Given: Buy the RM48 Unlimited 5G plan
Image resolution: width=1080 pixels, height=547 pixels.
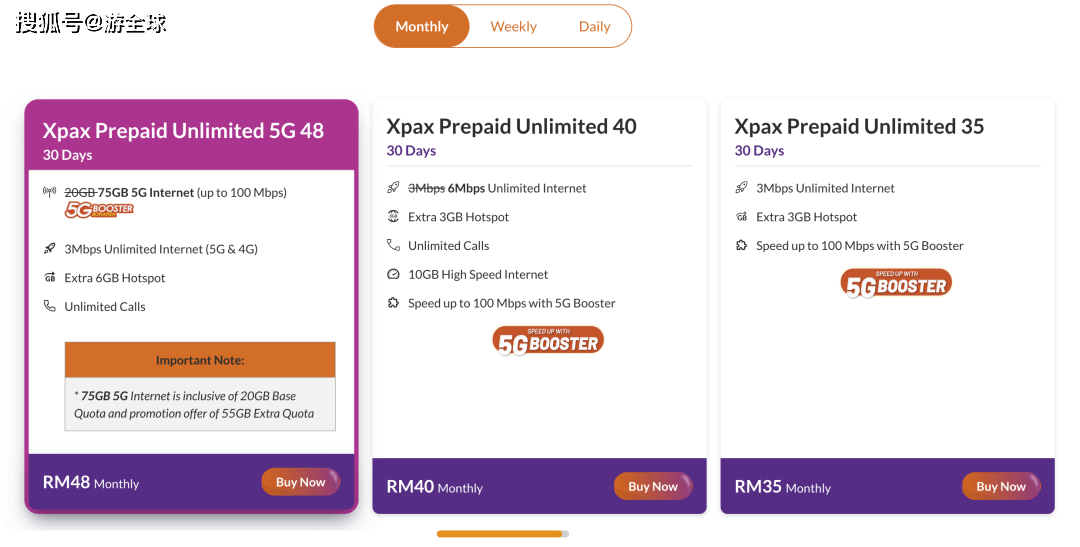Looking at the screenshot, I should 300,482.
